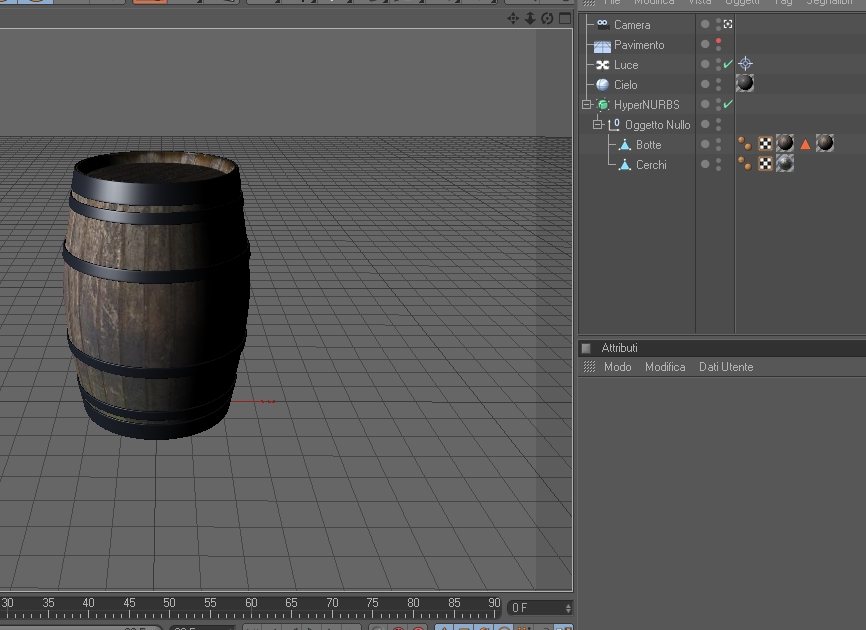Click the Cielo material tag sphere

(745, 84)
